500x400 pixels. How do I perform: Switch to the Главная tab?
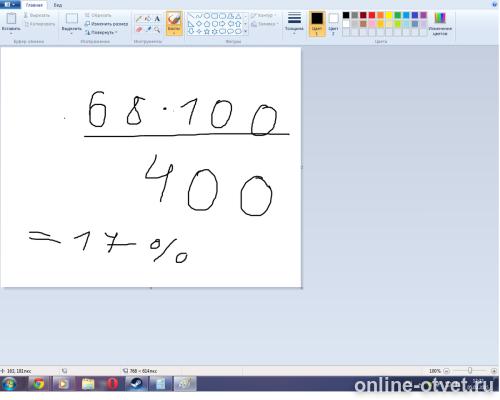(34, 5)
